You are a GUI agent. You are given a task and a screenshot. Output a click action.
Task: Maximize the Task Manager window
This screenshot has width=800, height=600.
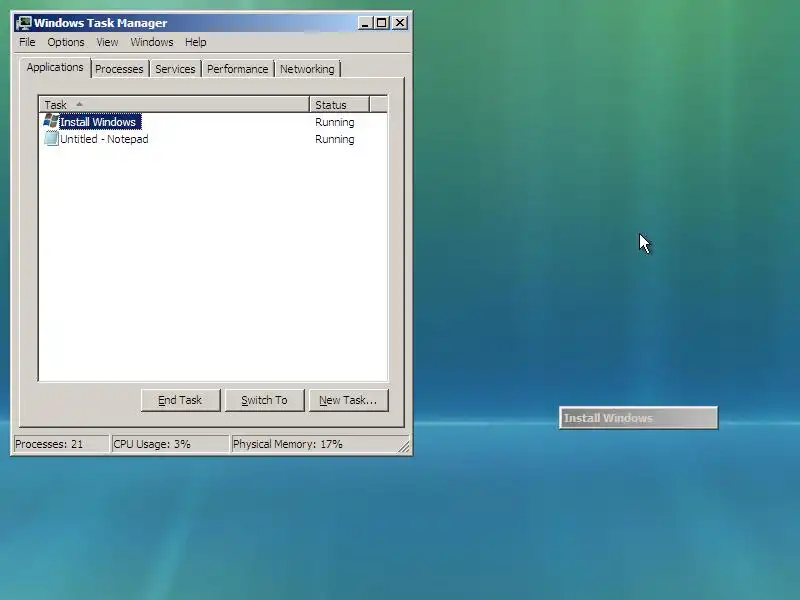coord(382,23)
